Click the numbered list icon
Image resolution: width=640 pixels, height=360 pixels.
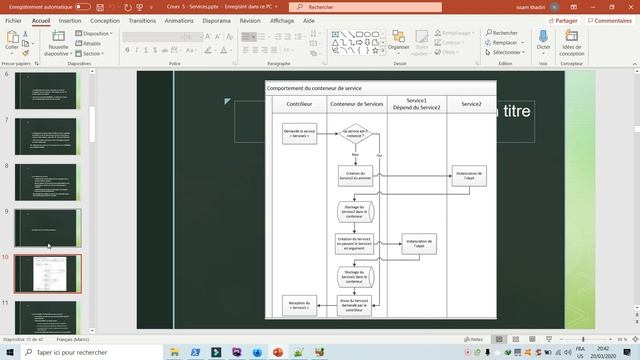click(261, 37)
